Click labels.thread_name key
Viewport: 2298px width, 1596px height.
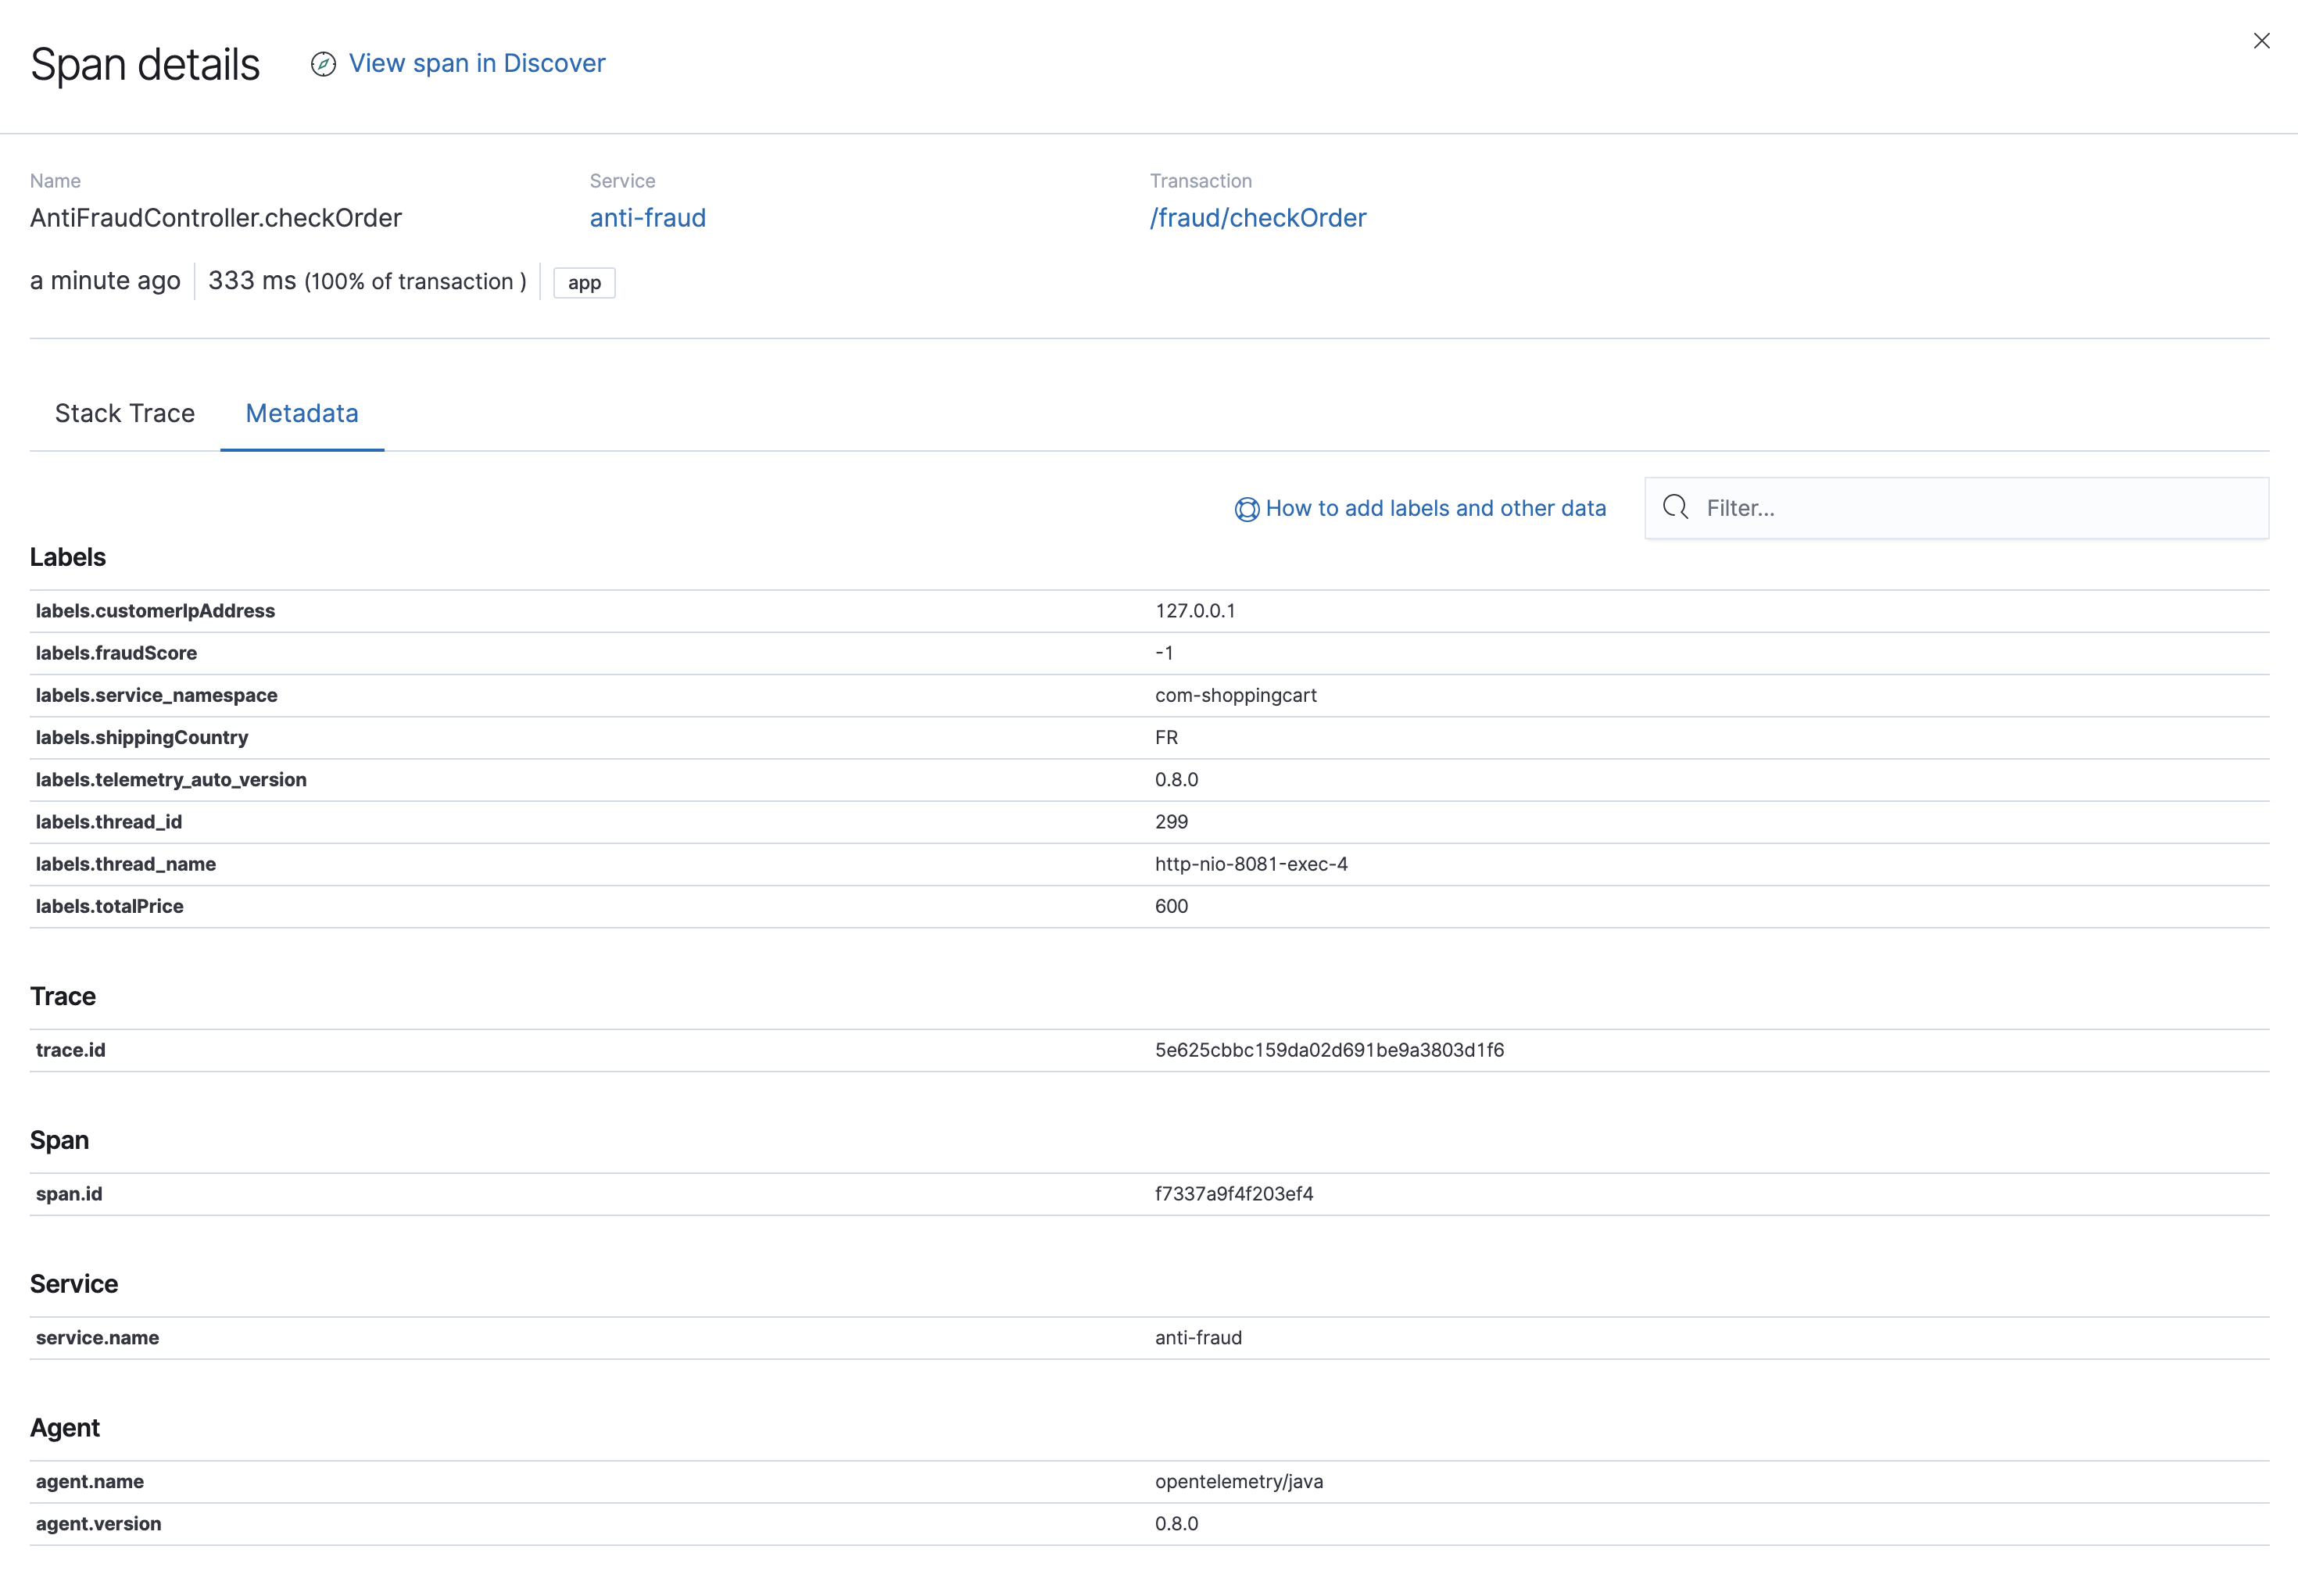pyautogui.click(x=126, y=864)
